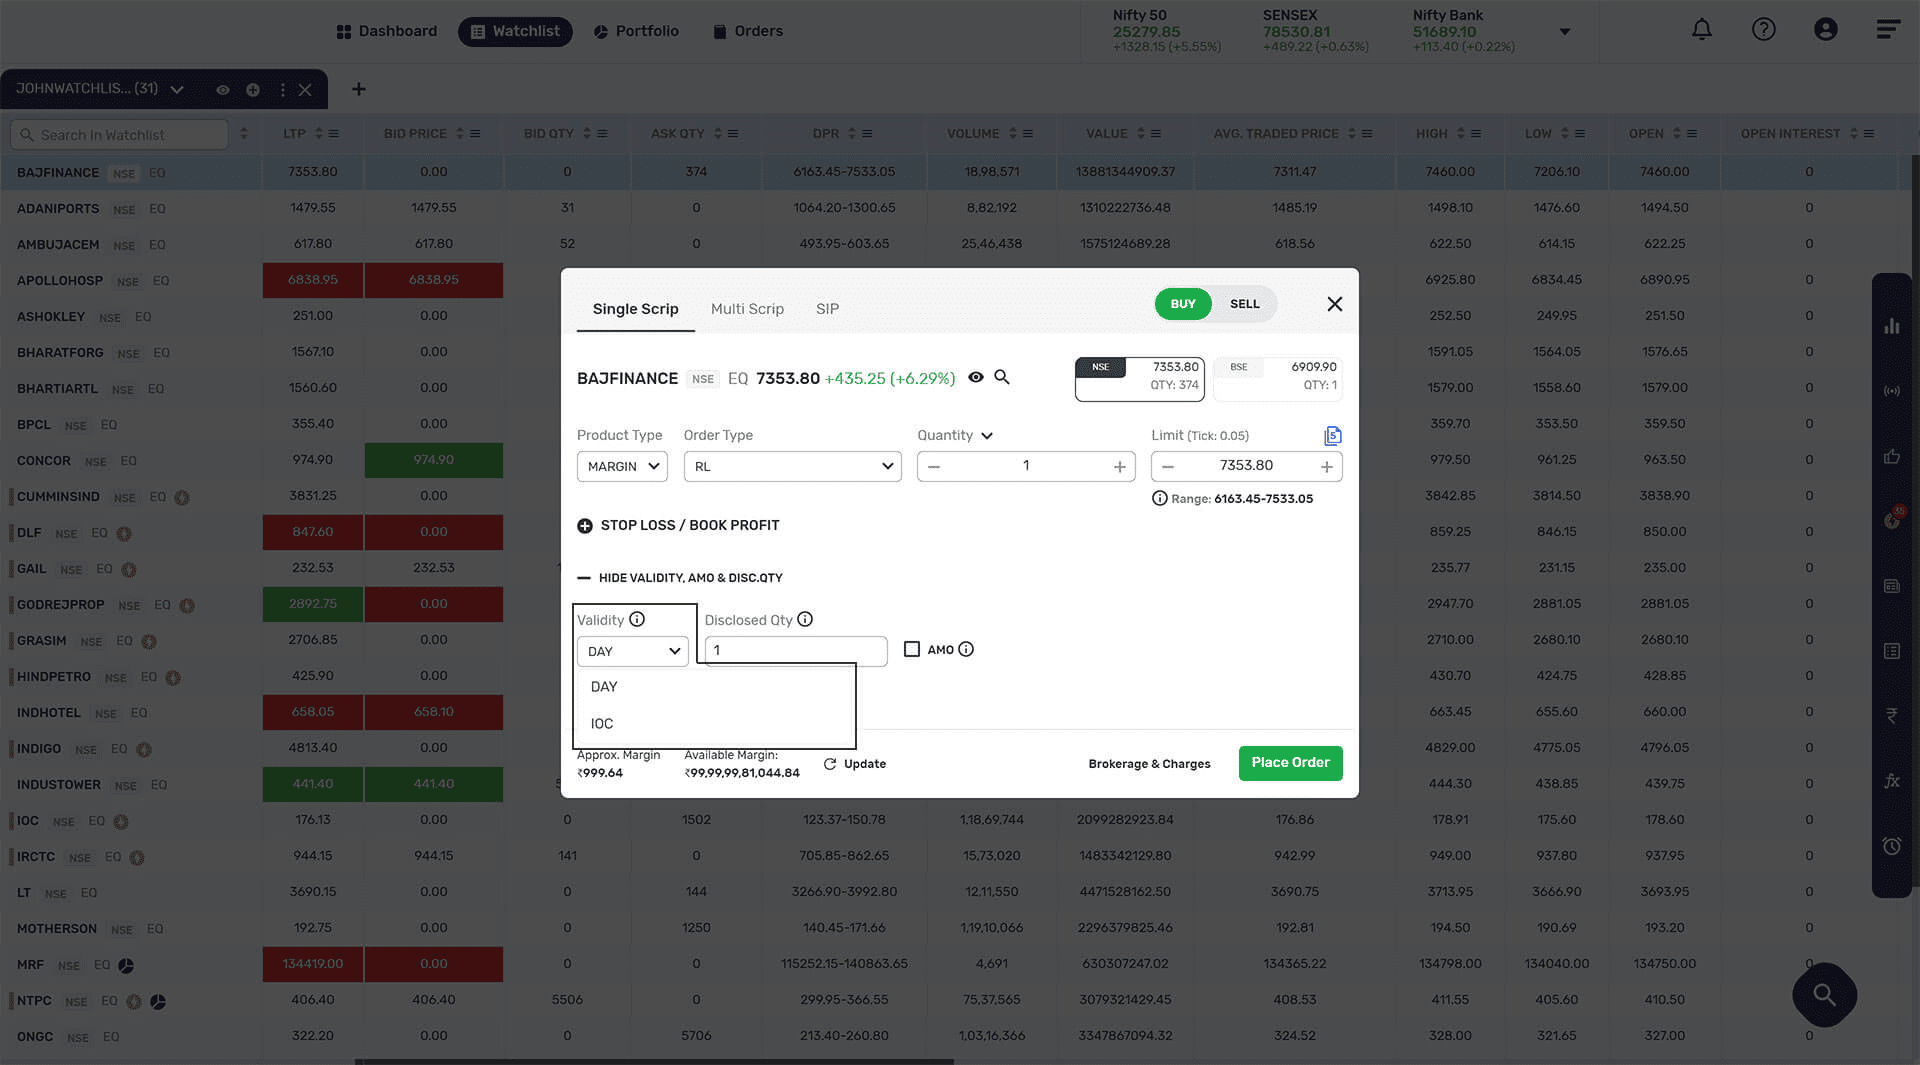Increase quantity with the plus button
The width and height of the screenshot is (1920, 1065).
(x=1119, y=467)
